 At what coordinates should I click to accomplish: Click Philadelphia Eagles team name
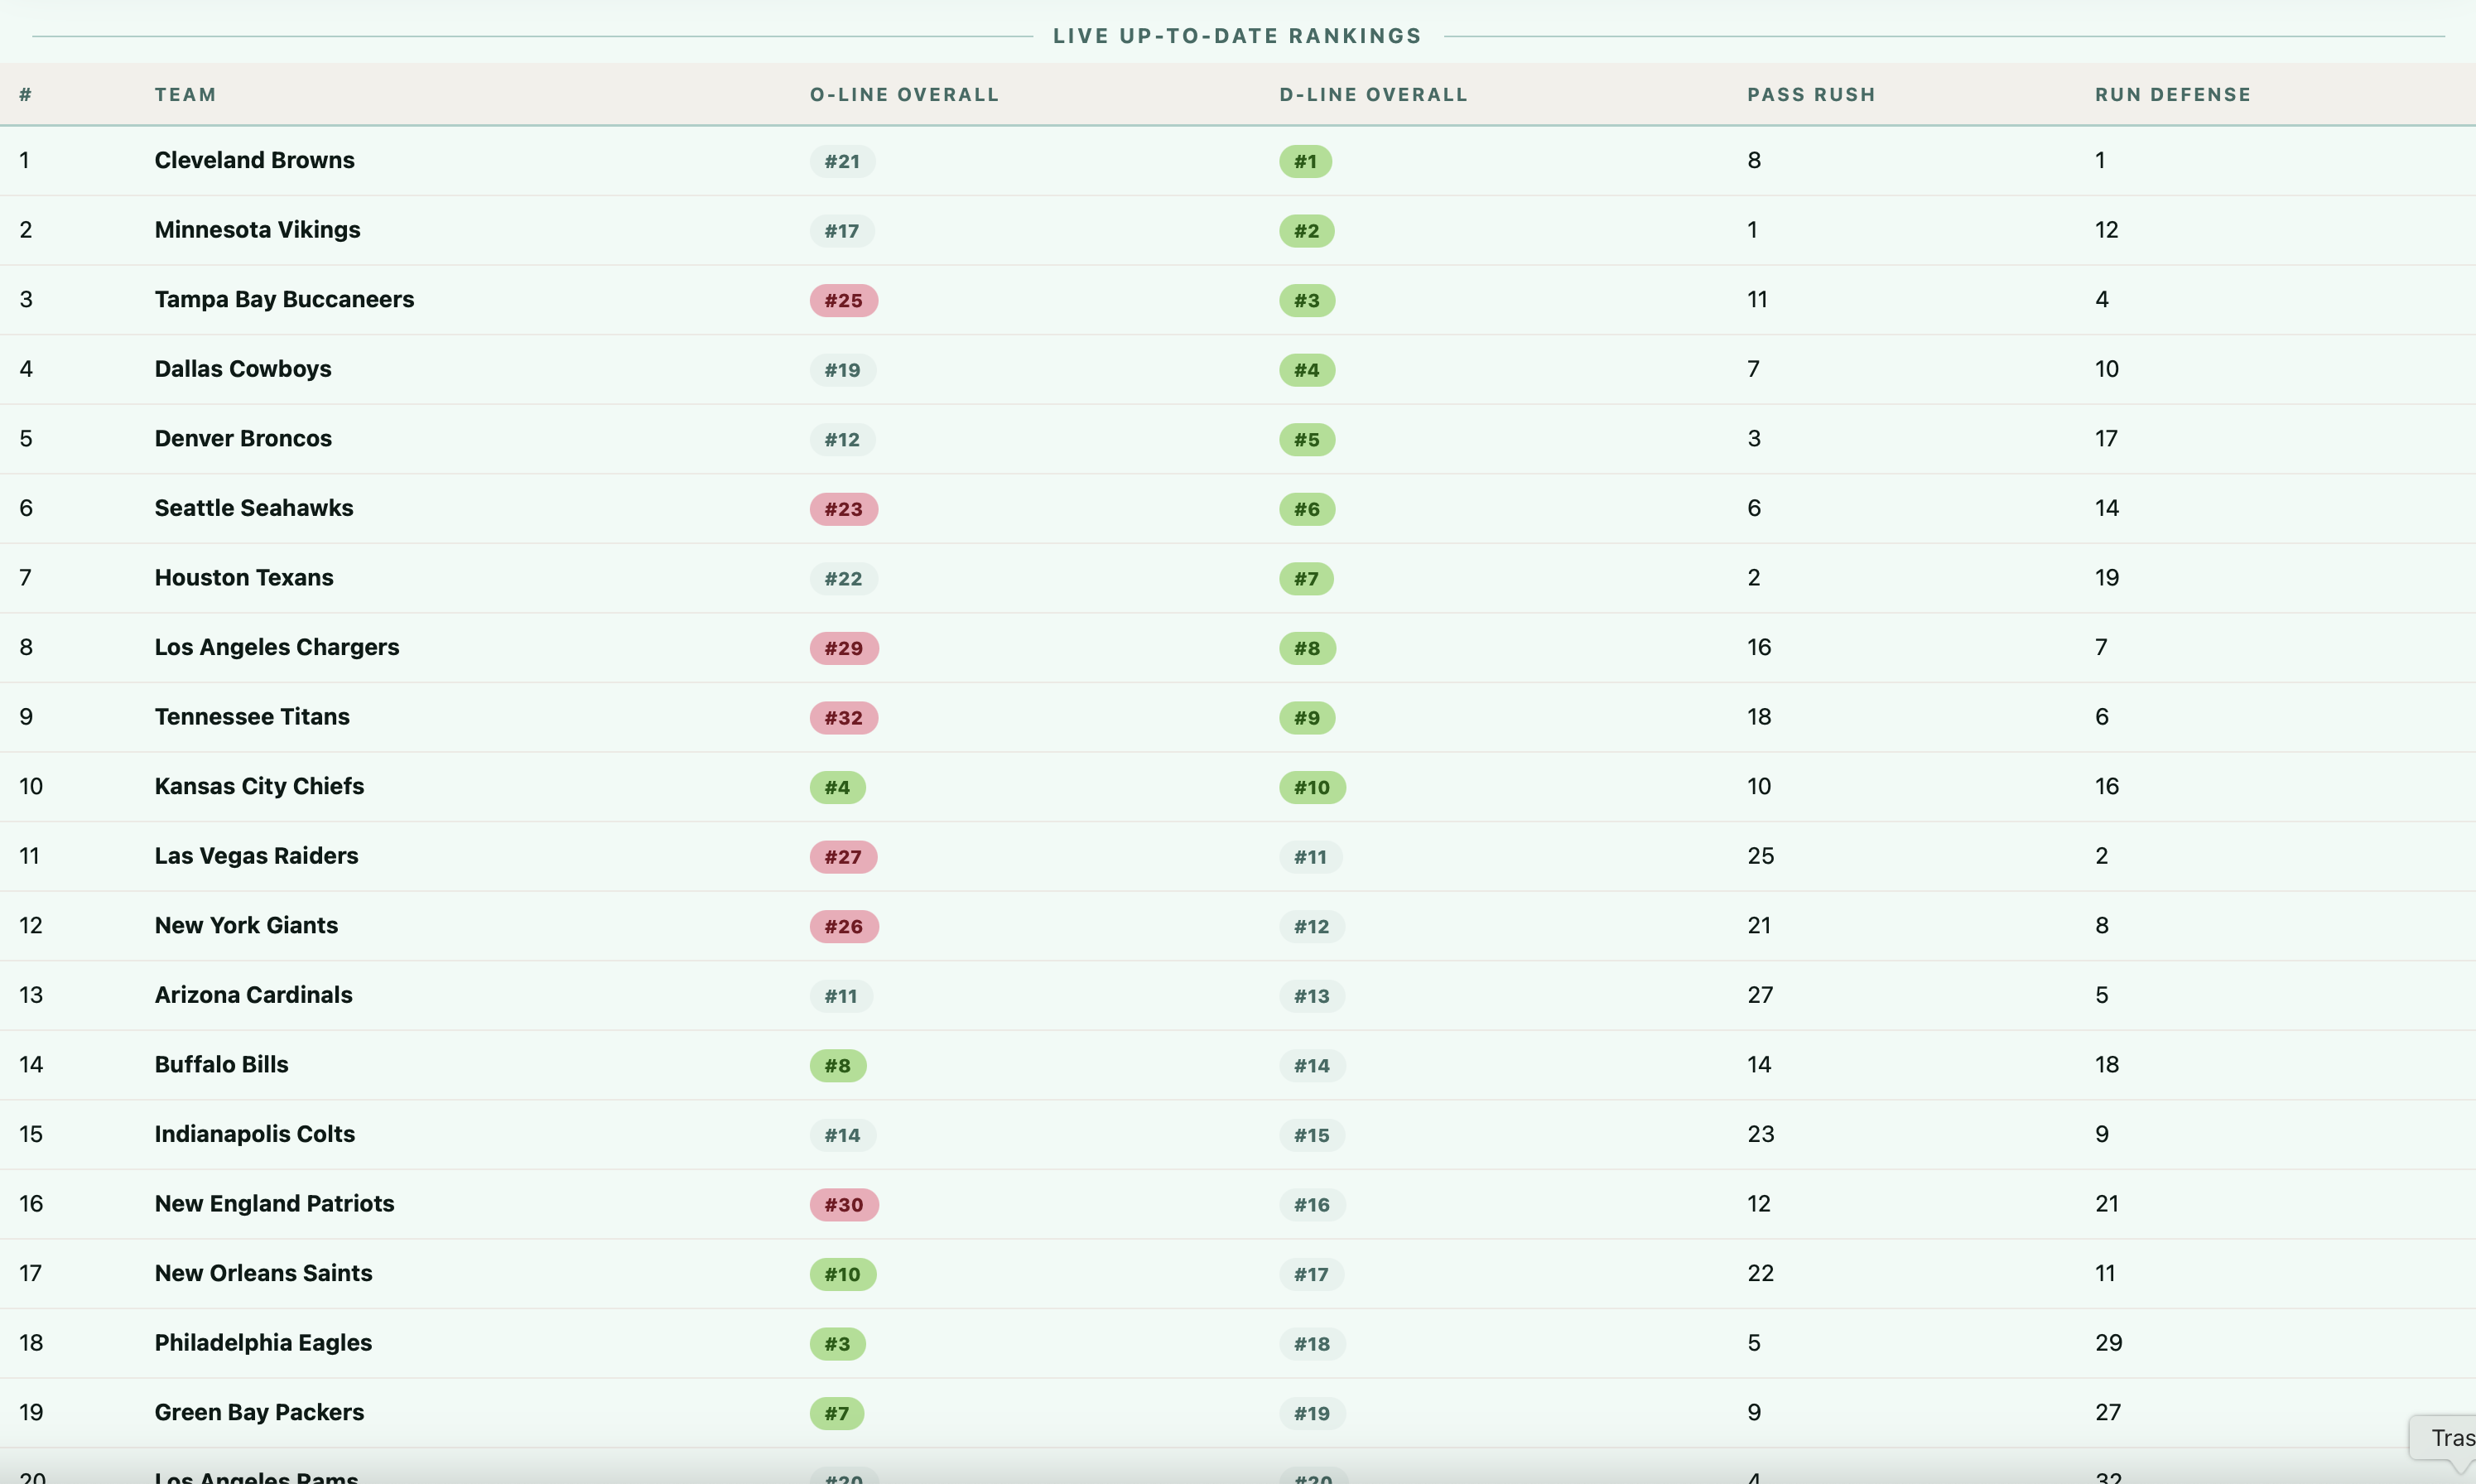point(263,1342)
